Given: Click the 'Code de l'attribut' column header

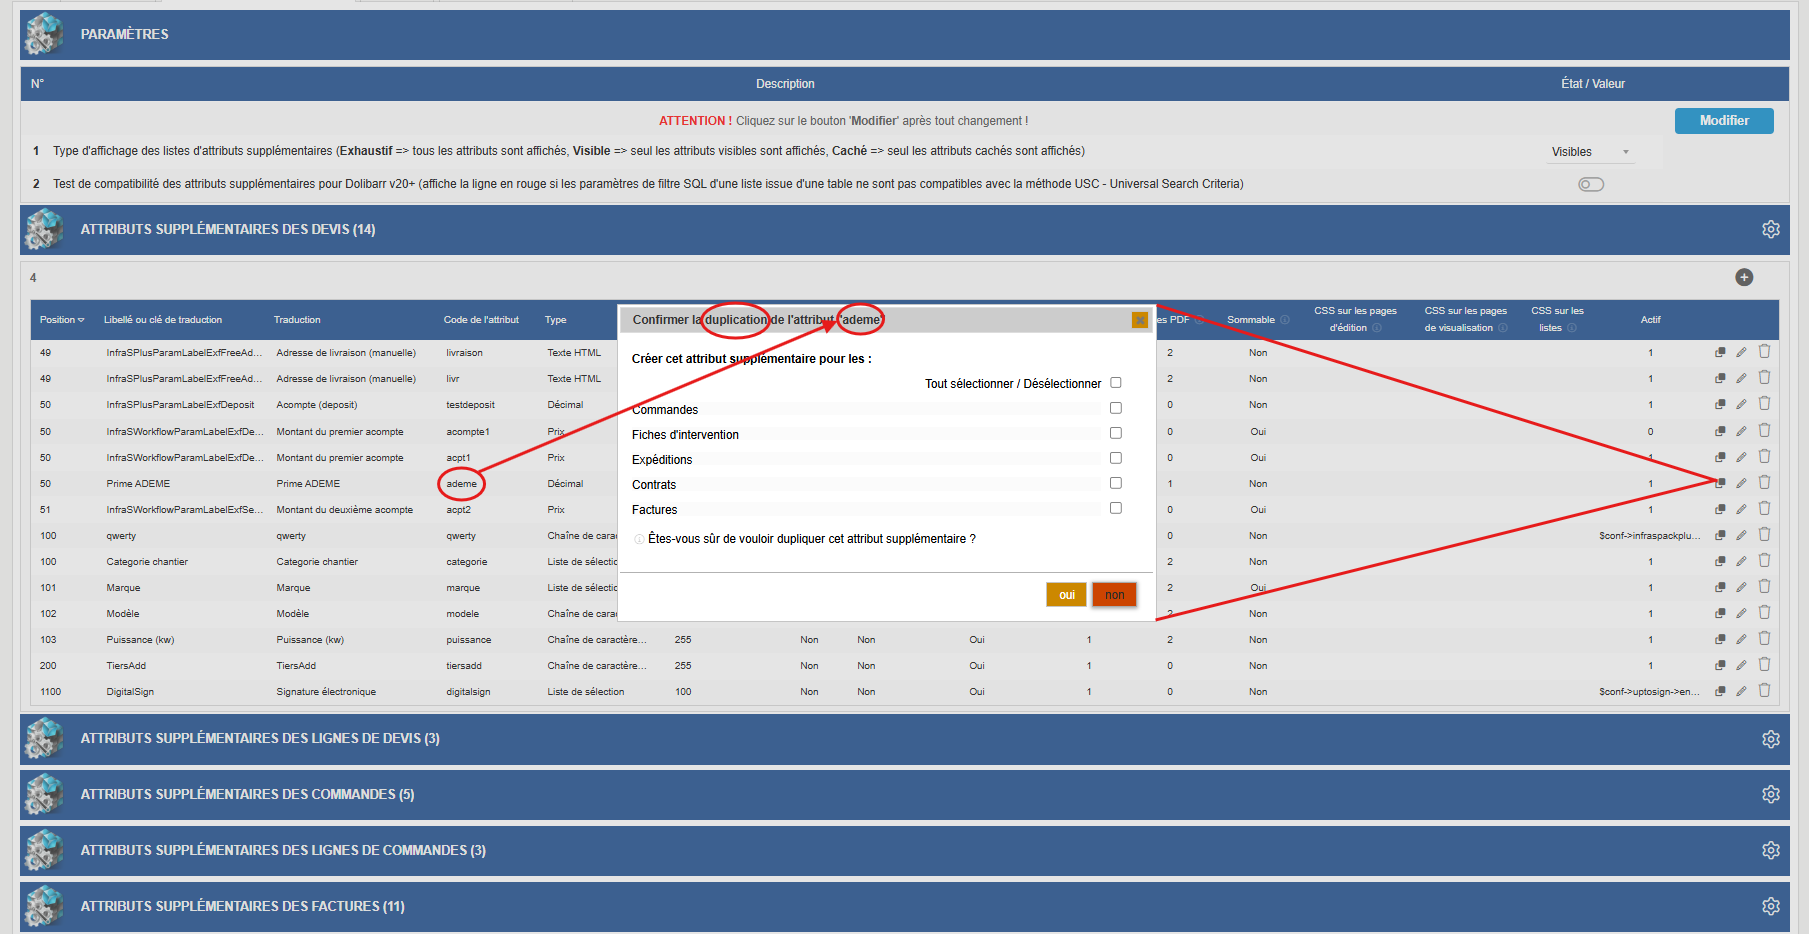Looking at the screenshot, I should [481, 320].
